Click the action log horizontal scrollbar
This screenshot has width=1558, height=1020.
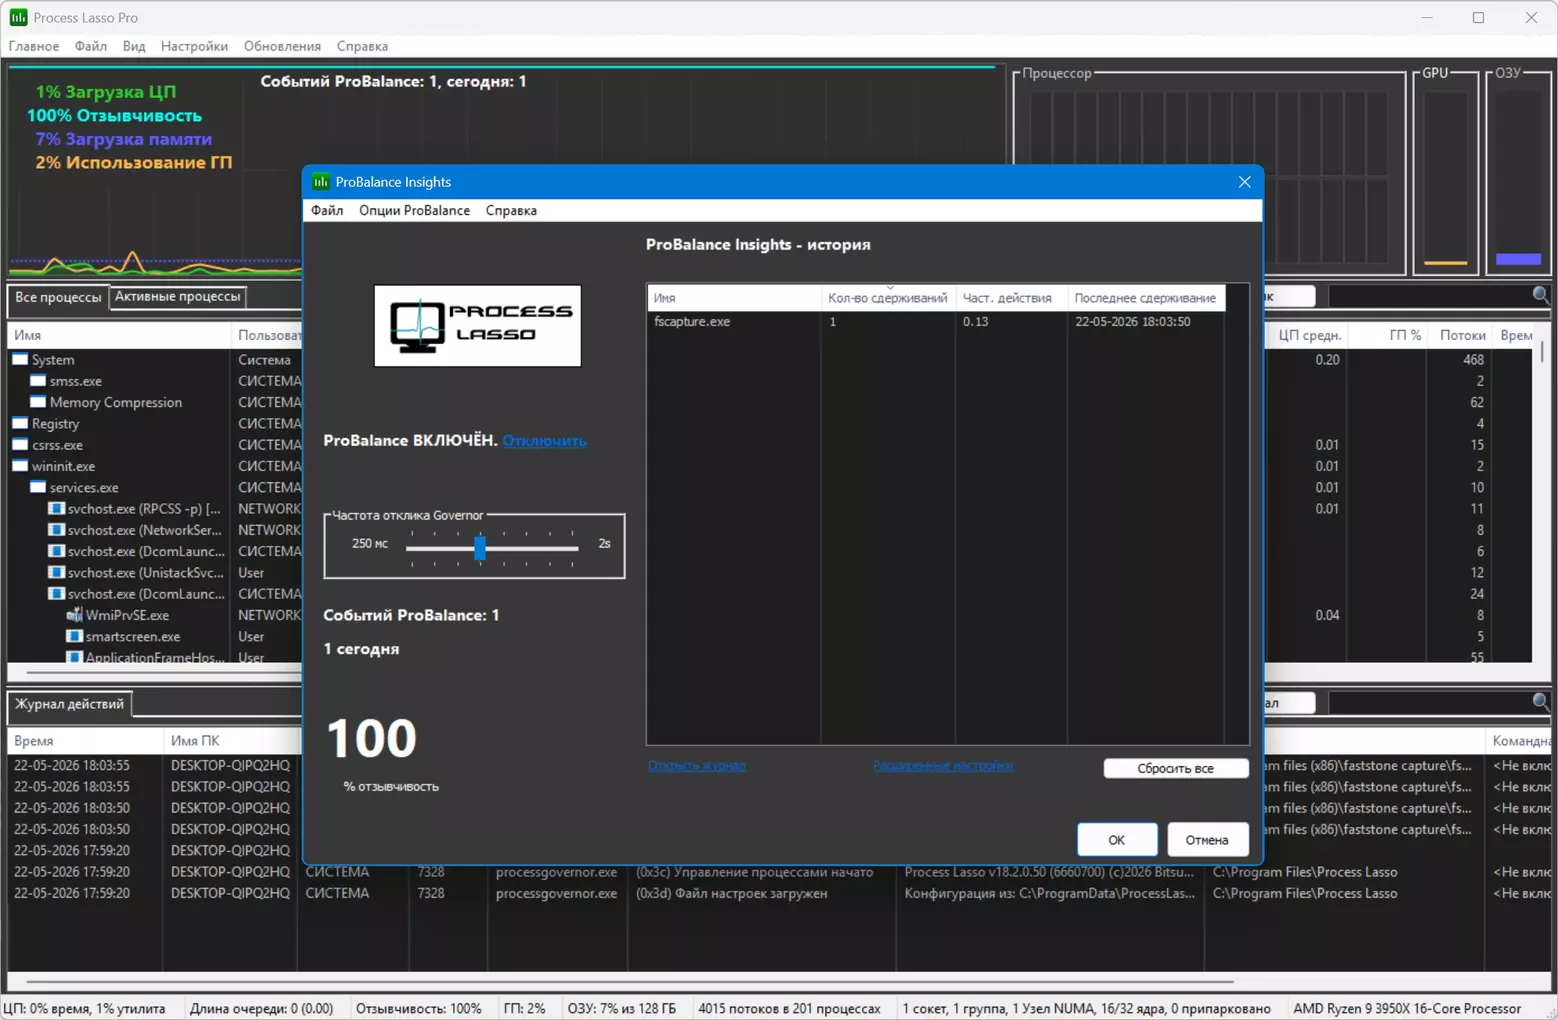coord(630,981)
